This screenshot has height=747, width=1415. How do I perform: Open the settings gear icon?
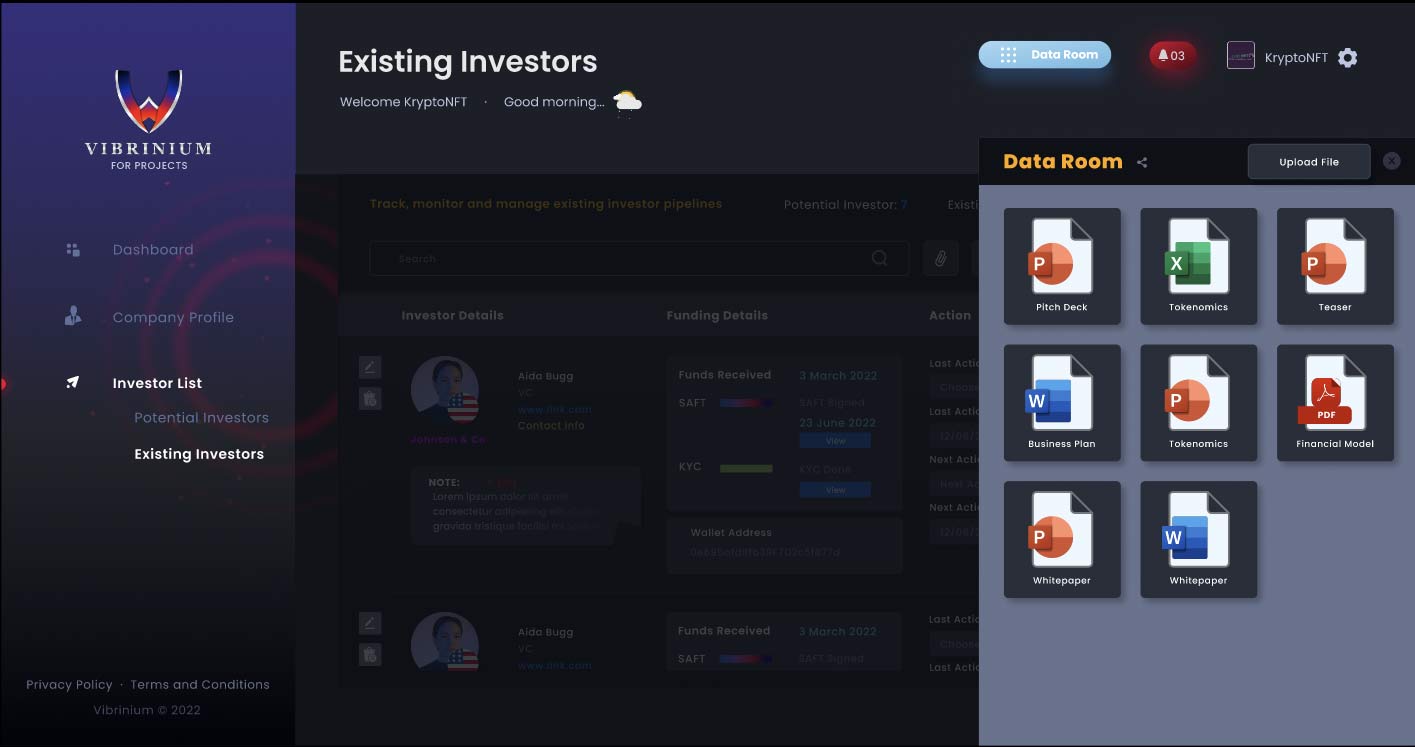[1347, 58]
